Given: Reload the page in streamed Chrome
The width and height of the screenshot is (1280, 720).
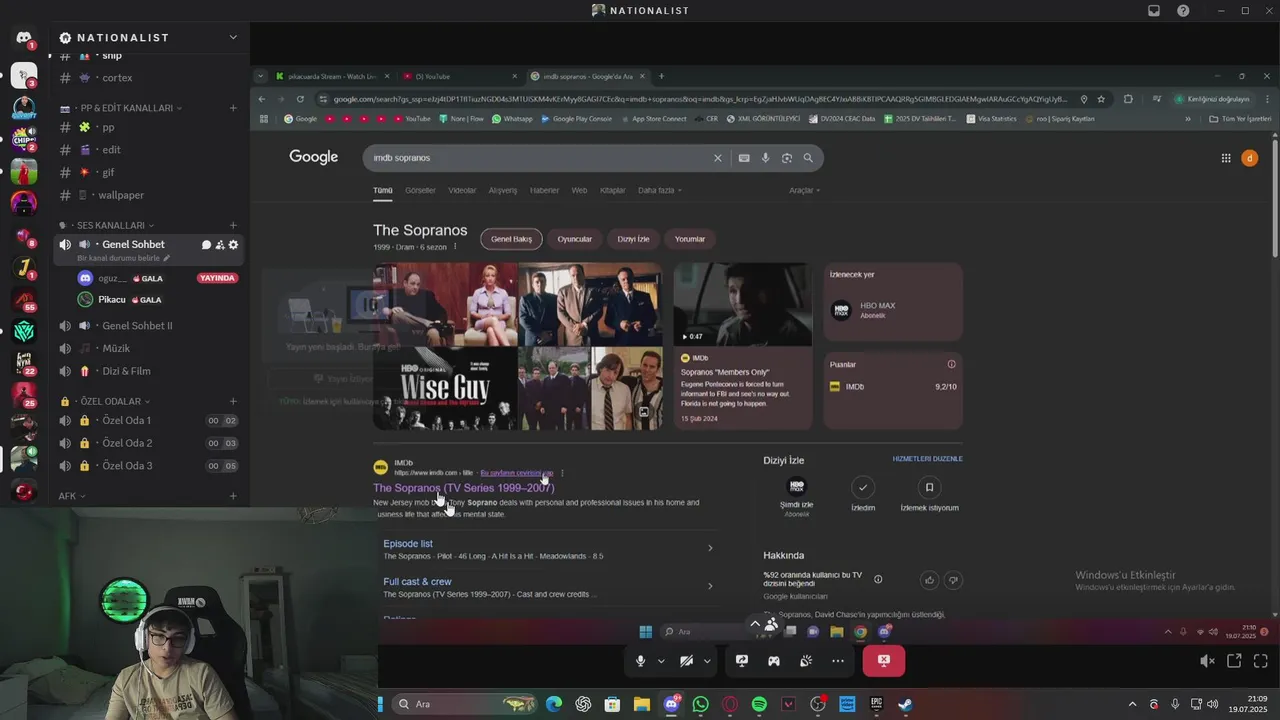Looking at the screenshot, I should tap(300, 99).
